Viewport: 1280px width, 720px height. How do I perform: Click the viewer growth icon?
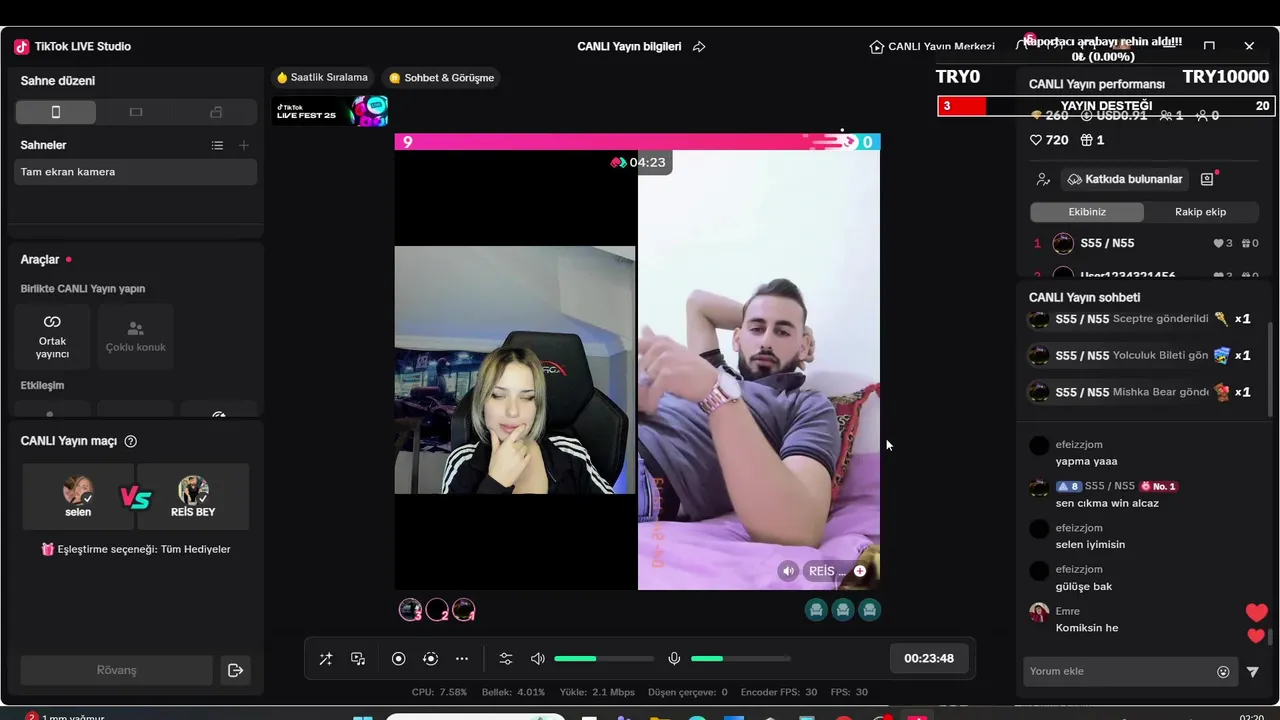coord(1044,179)
